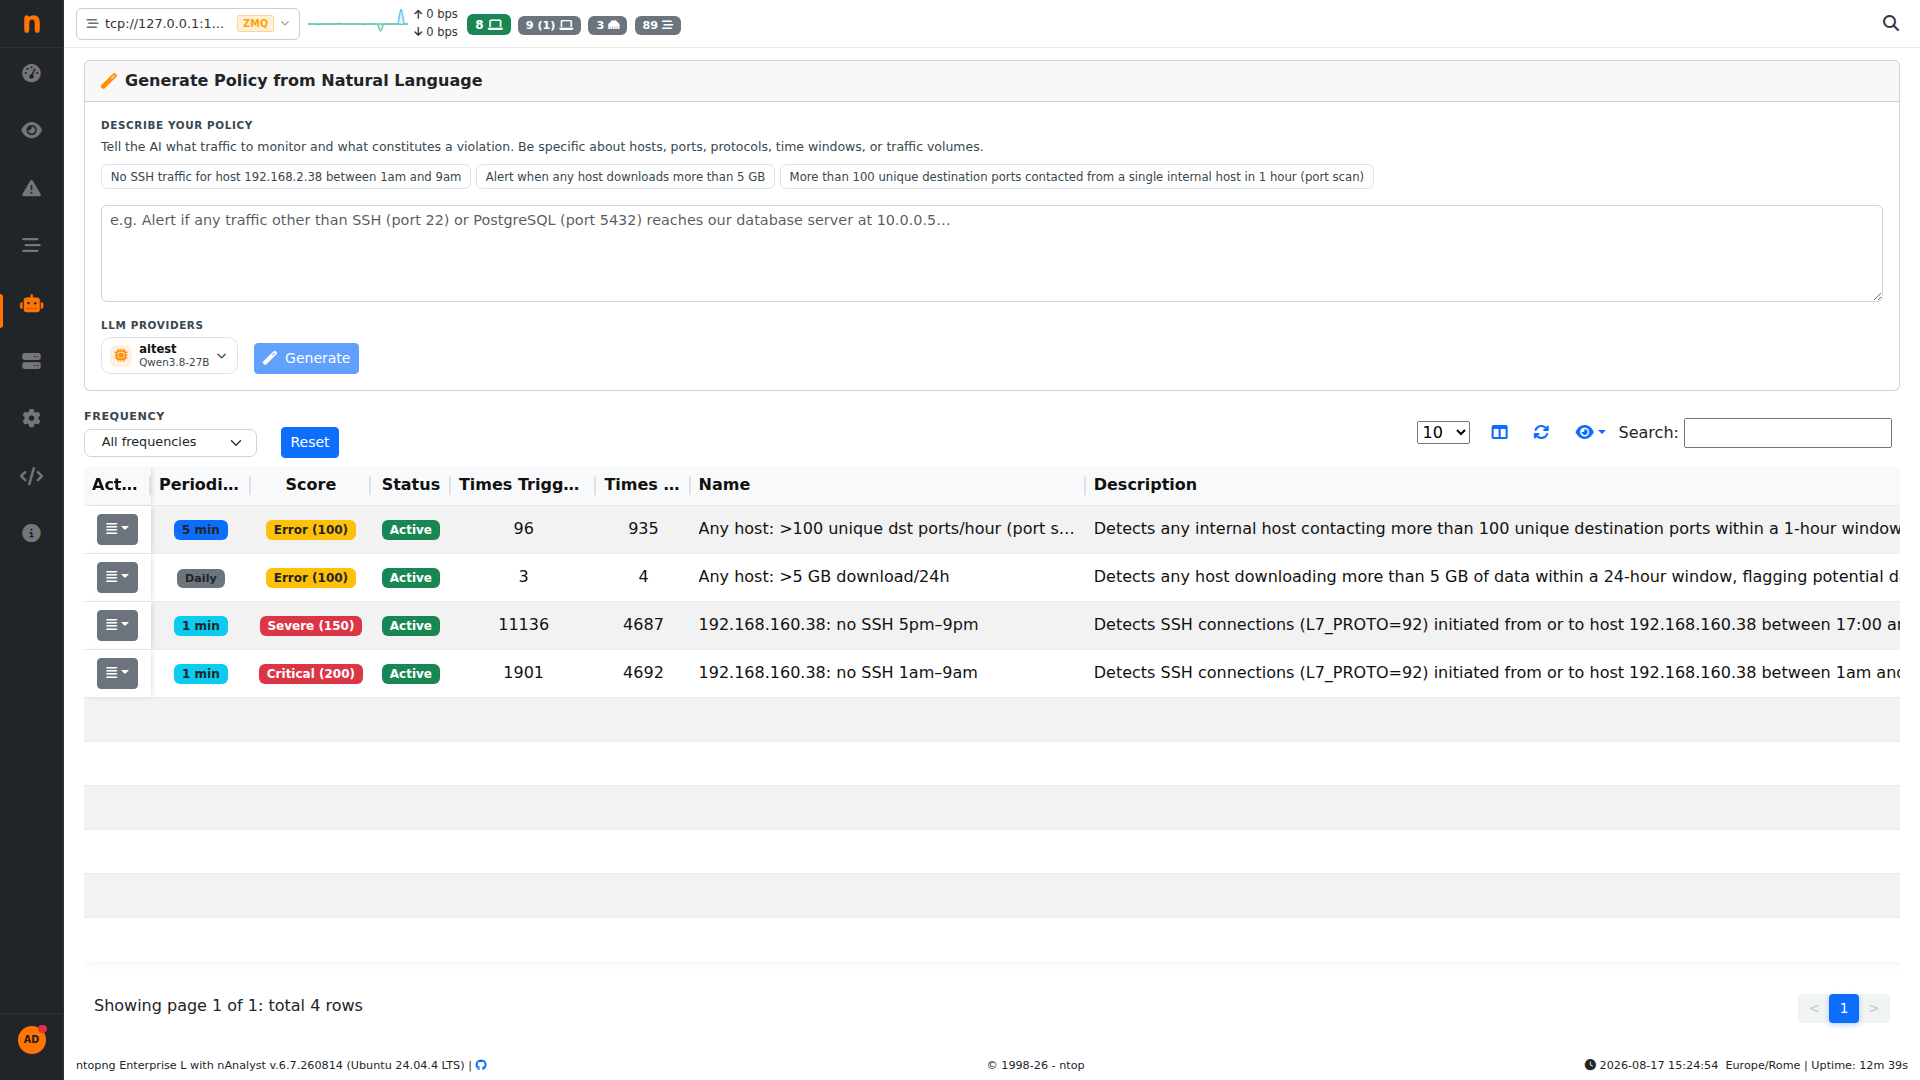Screen dimensions: 1920x1080
Task: Click the GitHub icon in footer
Action: (481, 1065)
